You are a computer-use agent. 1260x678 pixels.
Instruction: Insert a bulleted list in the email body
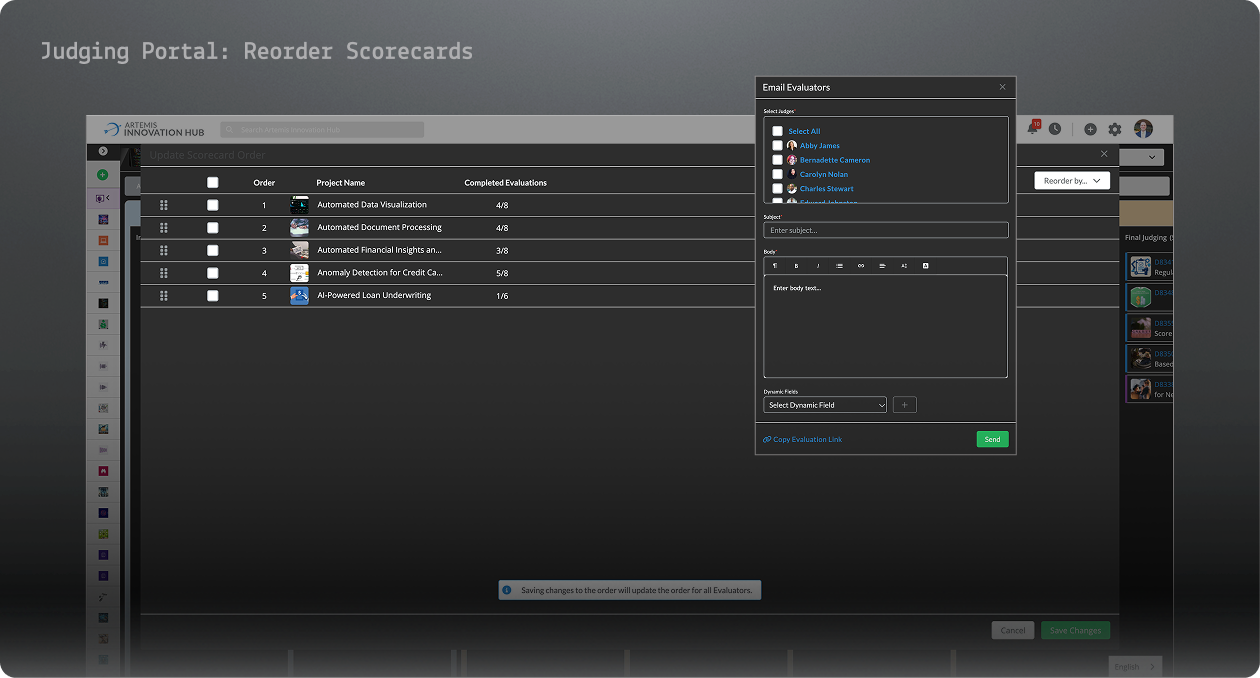point(839,266)
